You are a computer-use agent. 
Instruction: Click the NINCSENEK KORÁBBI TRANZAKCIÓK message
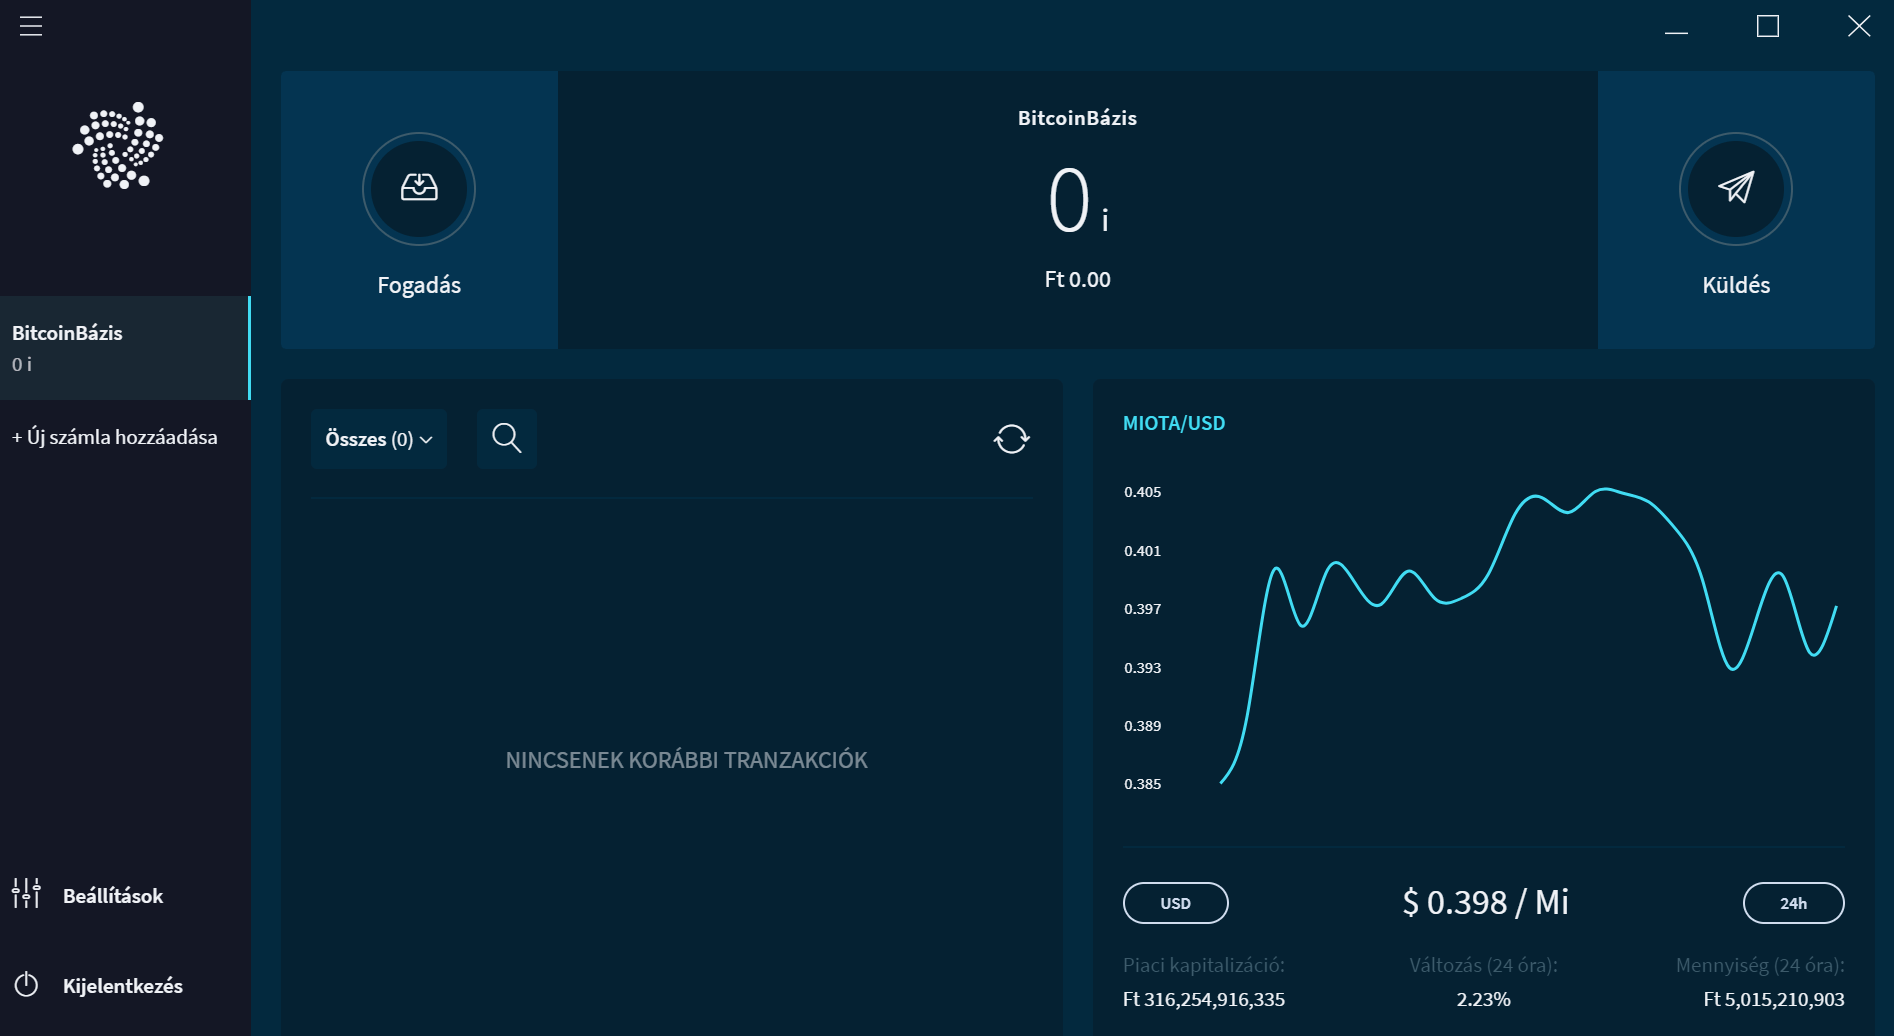pyautogui.click(x=687, y=760)
